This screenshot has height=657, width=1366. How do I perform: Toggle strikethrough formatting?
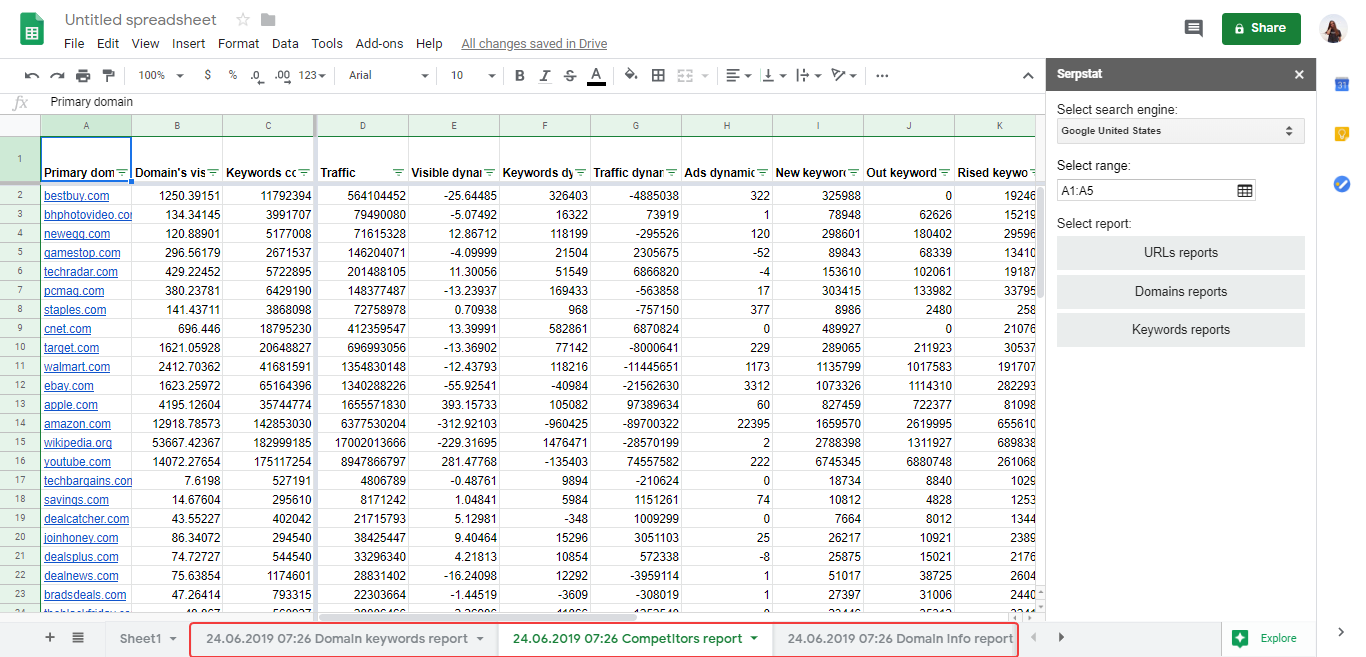pos(570,75)
